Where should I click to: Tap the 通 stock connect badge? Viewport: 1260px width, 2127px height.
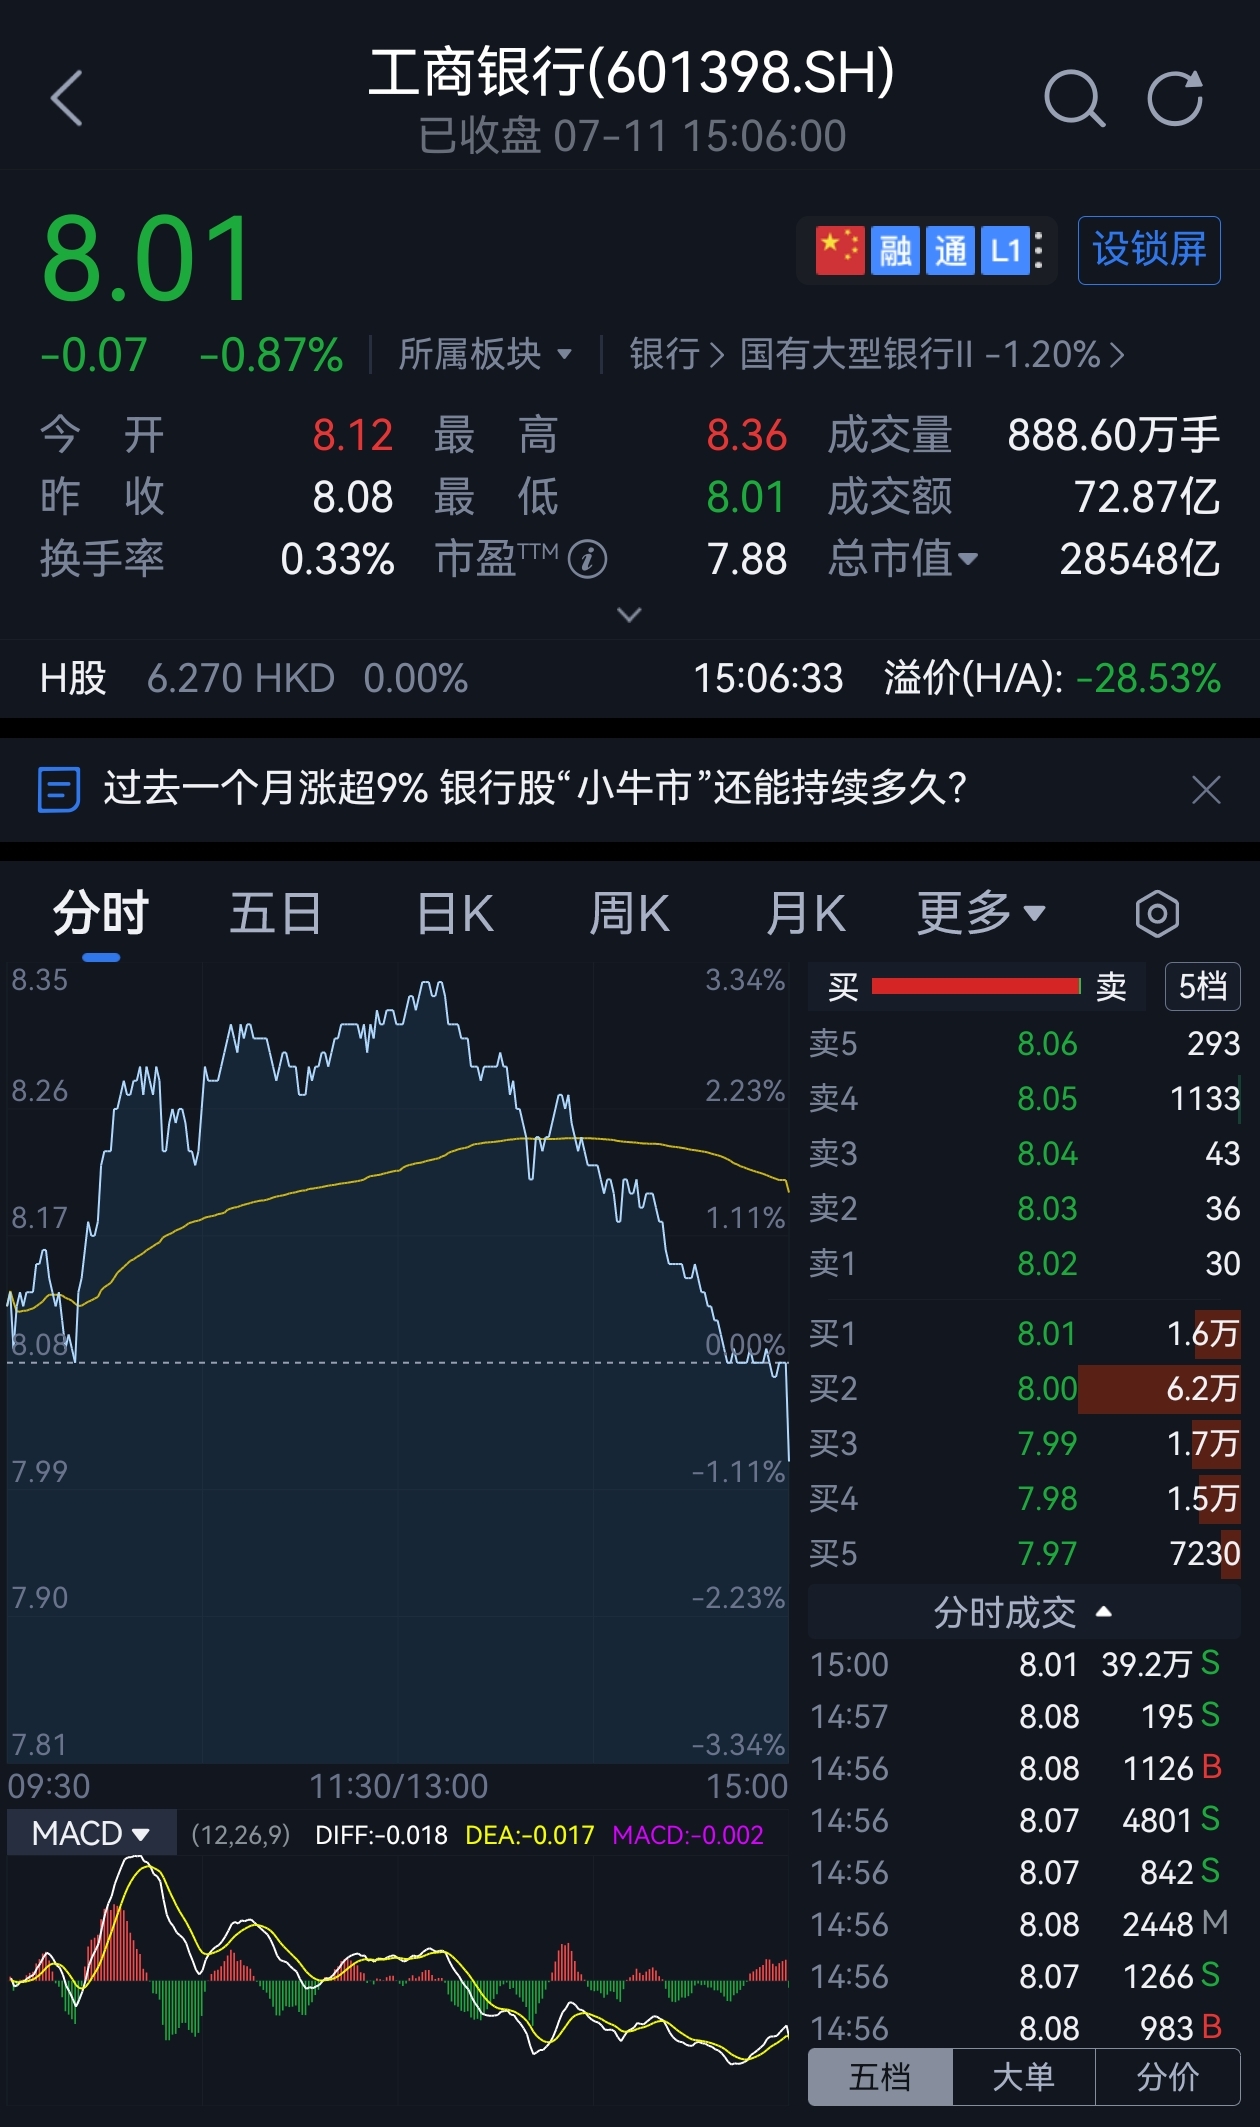coord(950,250)
